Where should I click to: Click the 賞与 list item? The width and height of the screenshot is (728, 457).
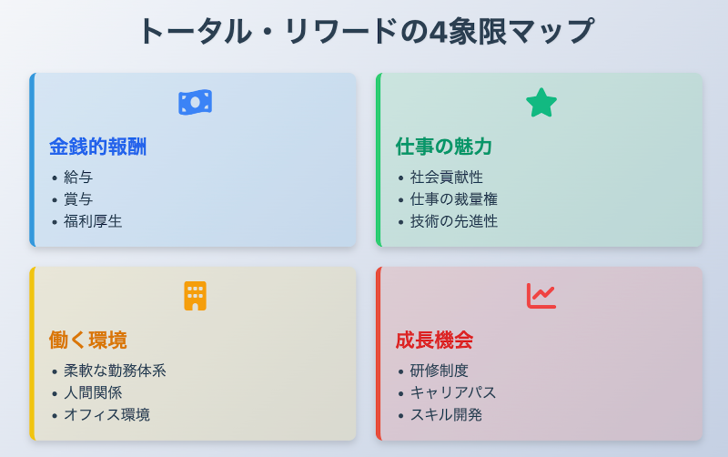[78, 199]
